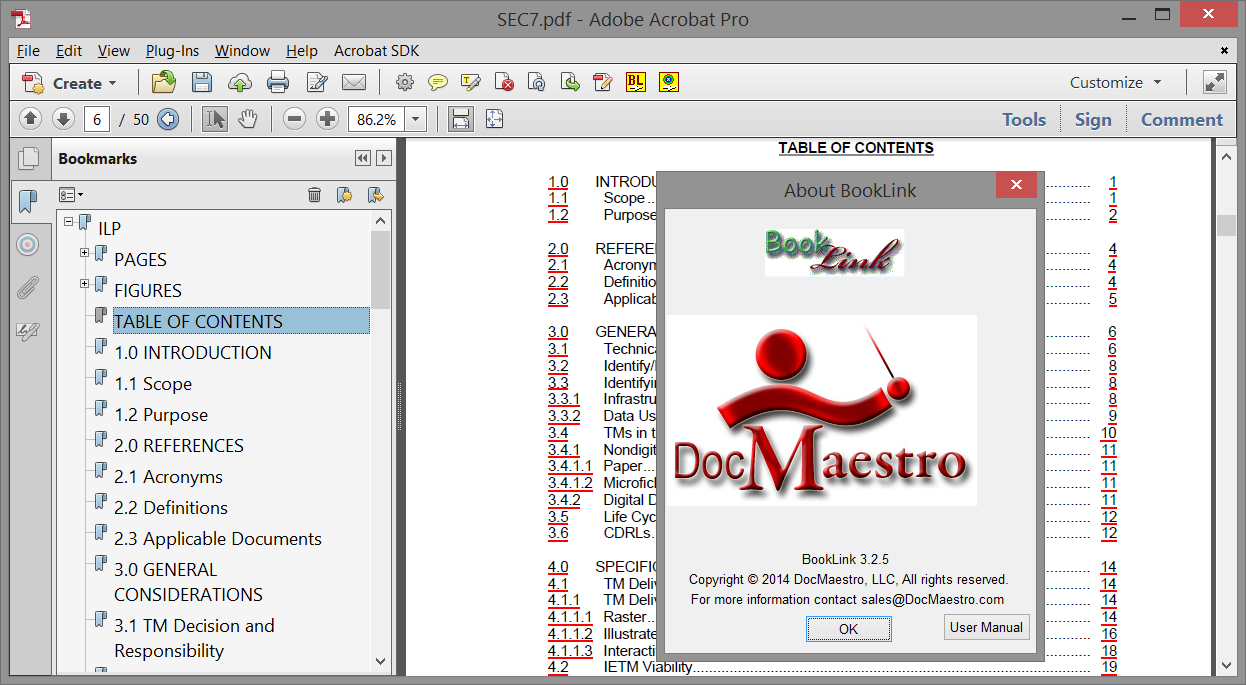
Task: Select the highlight text tool icon
Action: click(471, 83)
